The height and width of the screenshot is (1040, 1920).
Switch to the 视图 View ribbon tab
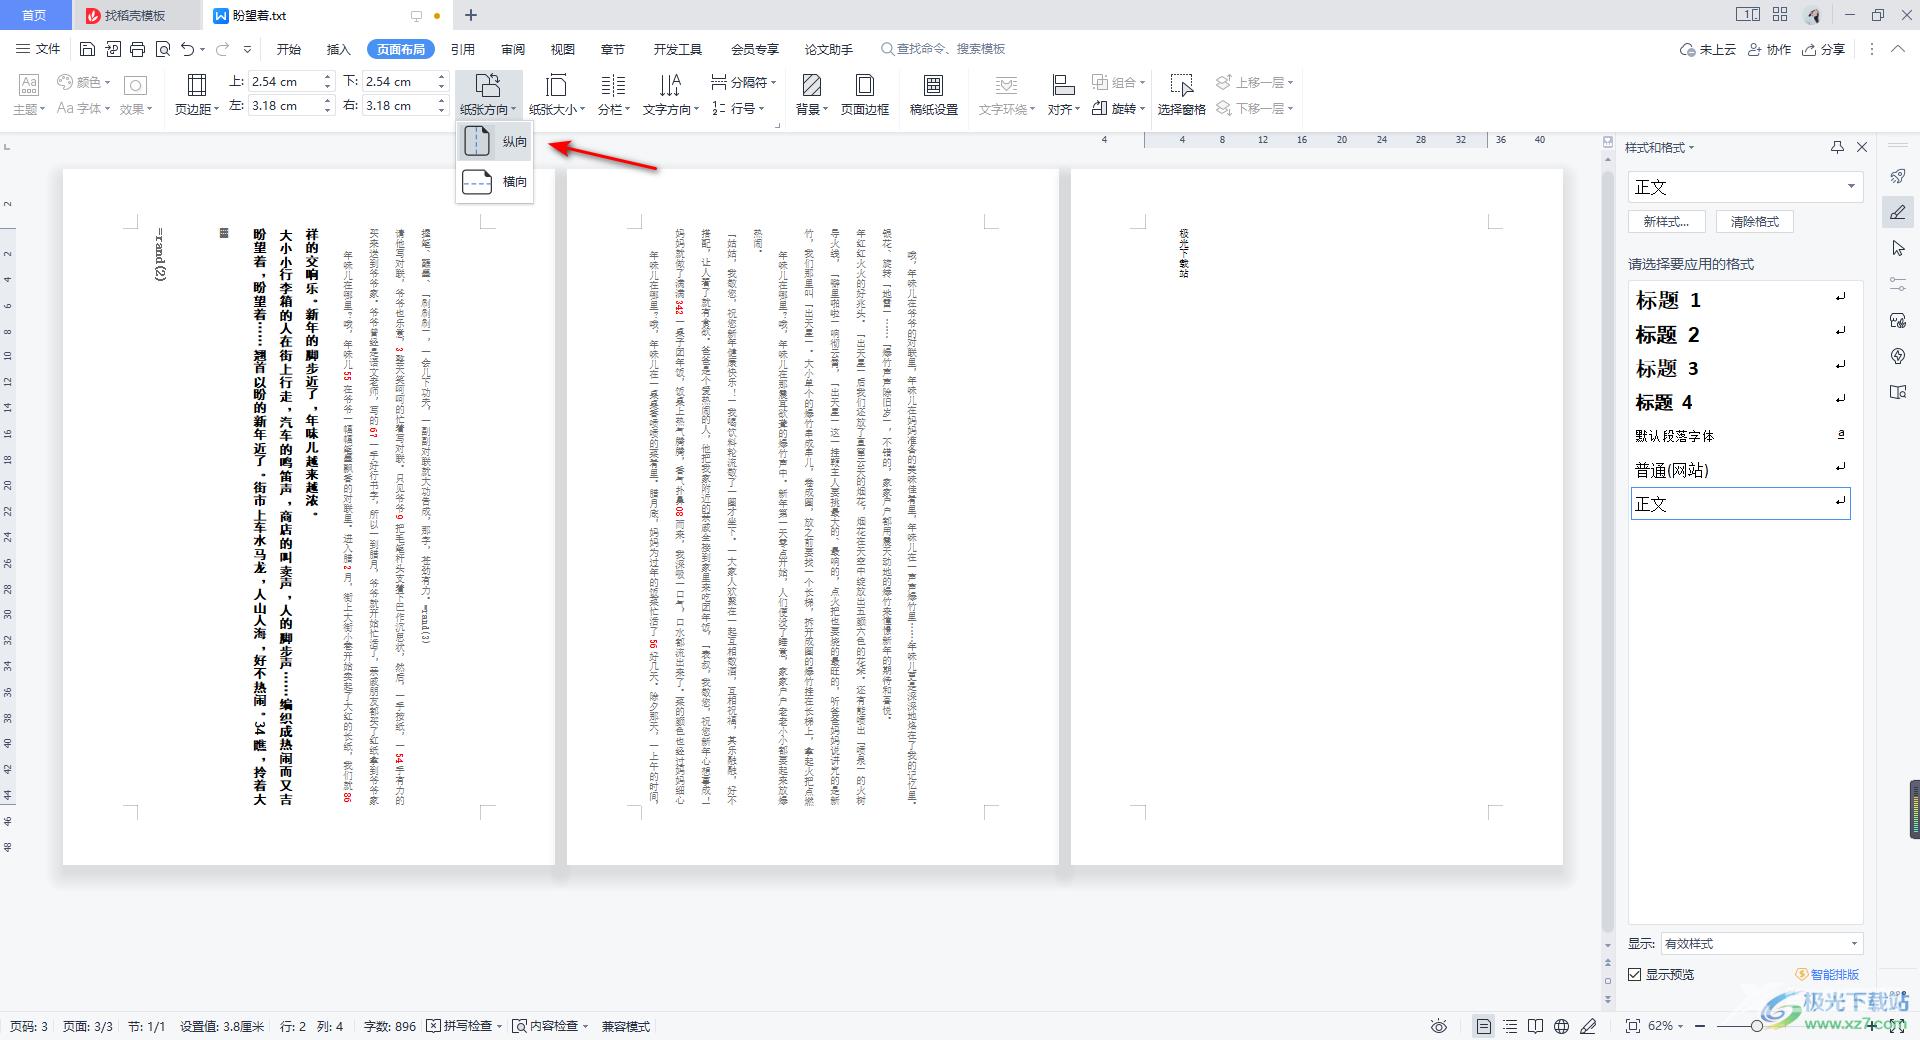pos(563,49)
